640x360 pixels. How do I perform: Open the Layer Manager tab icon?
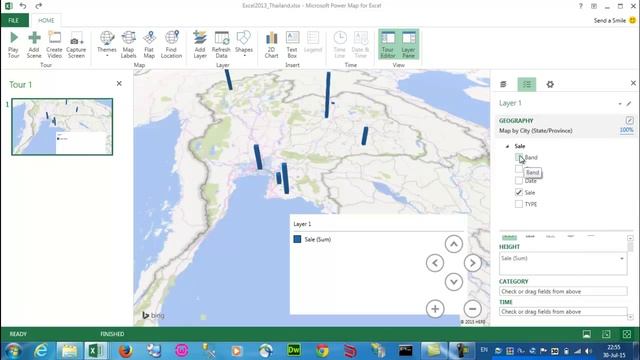503,84
